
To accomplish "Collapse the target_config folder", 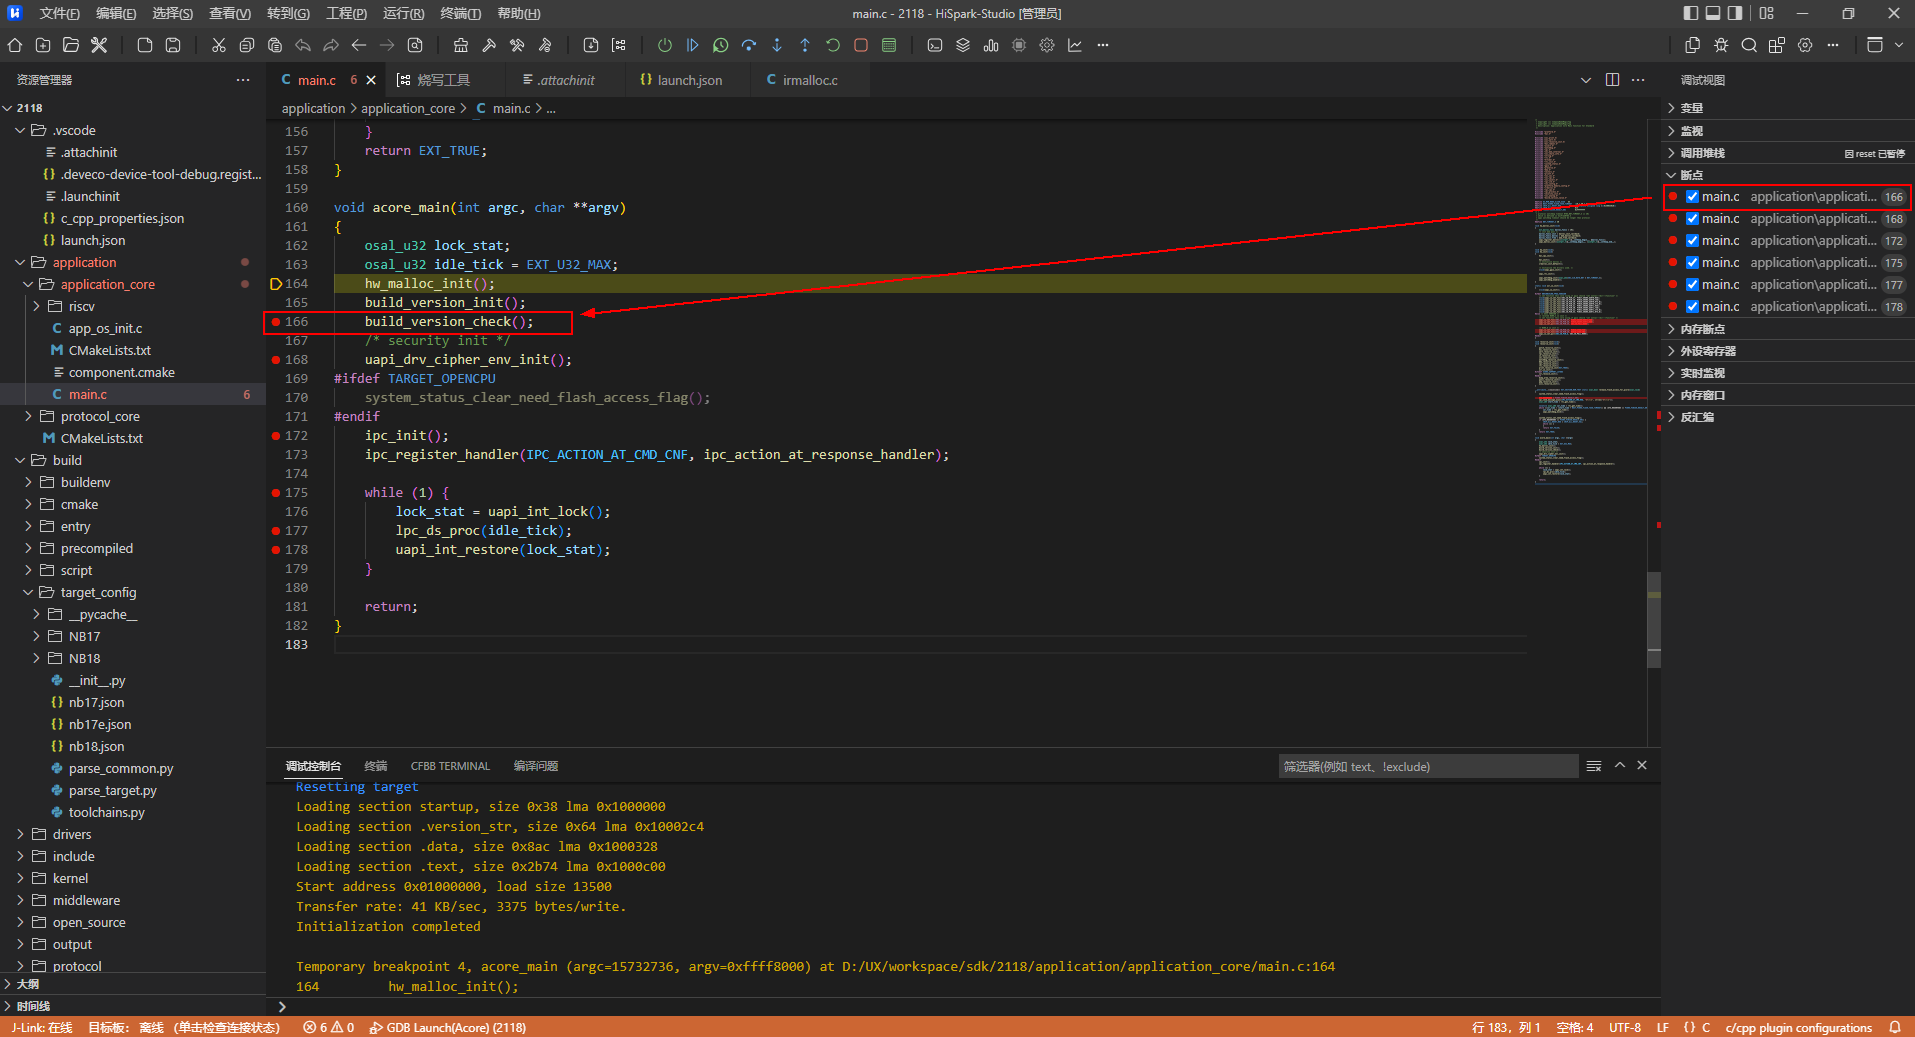I will 98,592.
